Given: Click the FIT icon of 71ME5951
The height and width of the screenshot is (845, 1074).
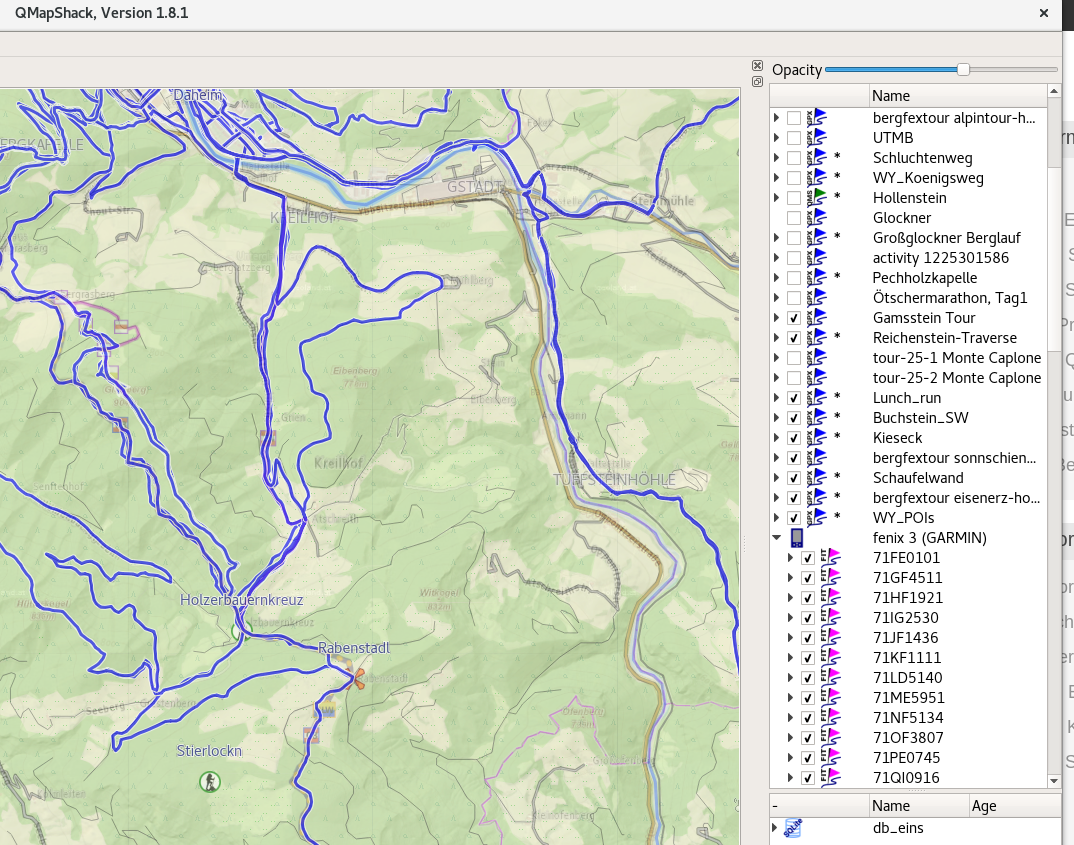Looking at the screenshot, I should [829, 698].
